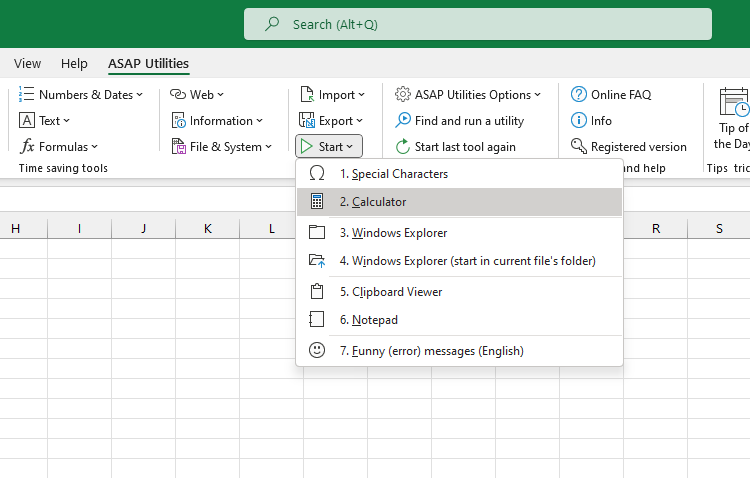Expand the Text dropdown arrow
This screenshot has height=478, width=750.
66,121
